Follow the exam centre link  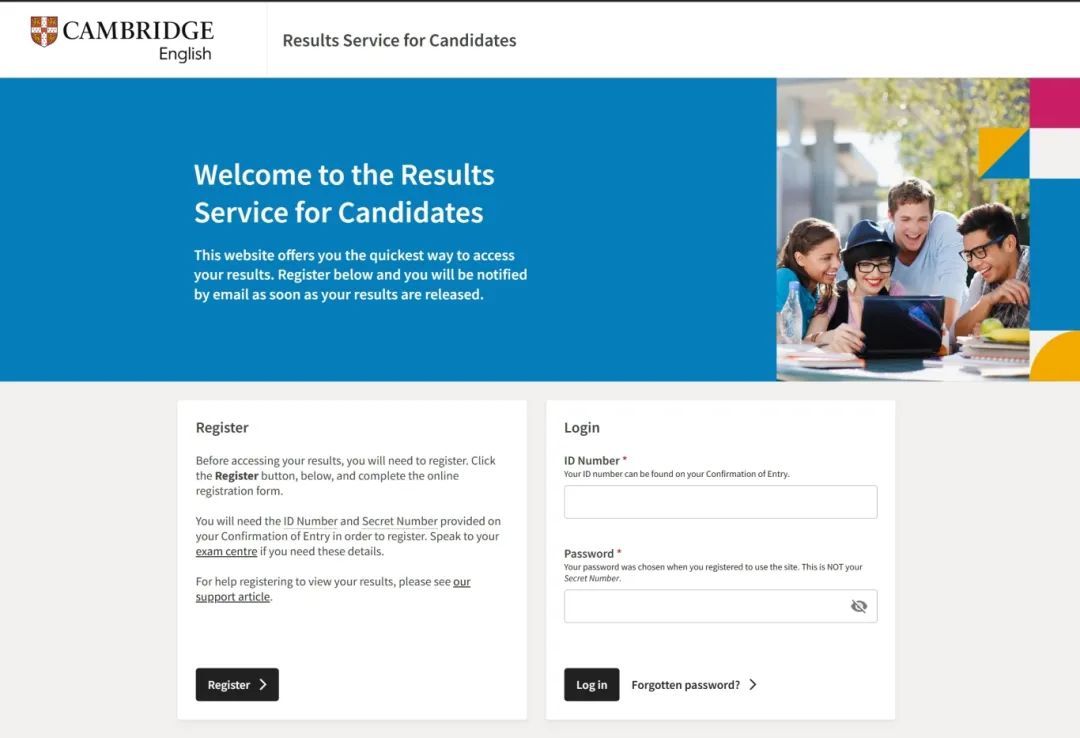(x=226, y=551)
